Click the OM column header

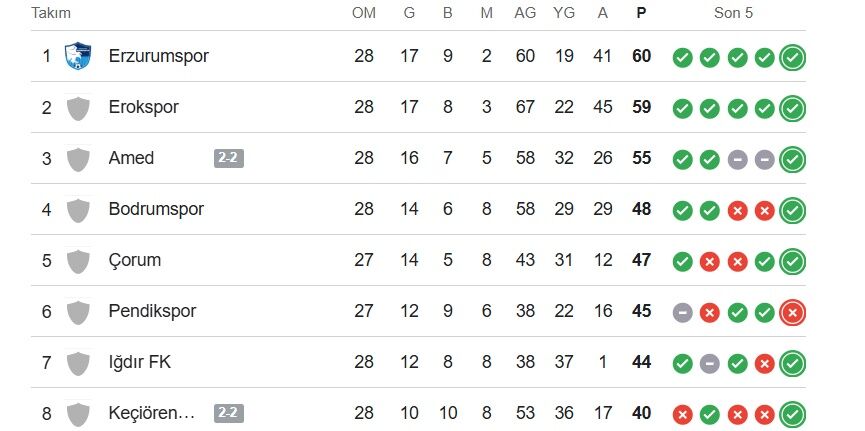[x=364, y=14]
